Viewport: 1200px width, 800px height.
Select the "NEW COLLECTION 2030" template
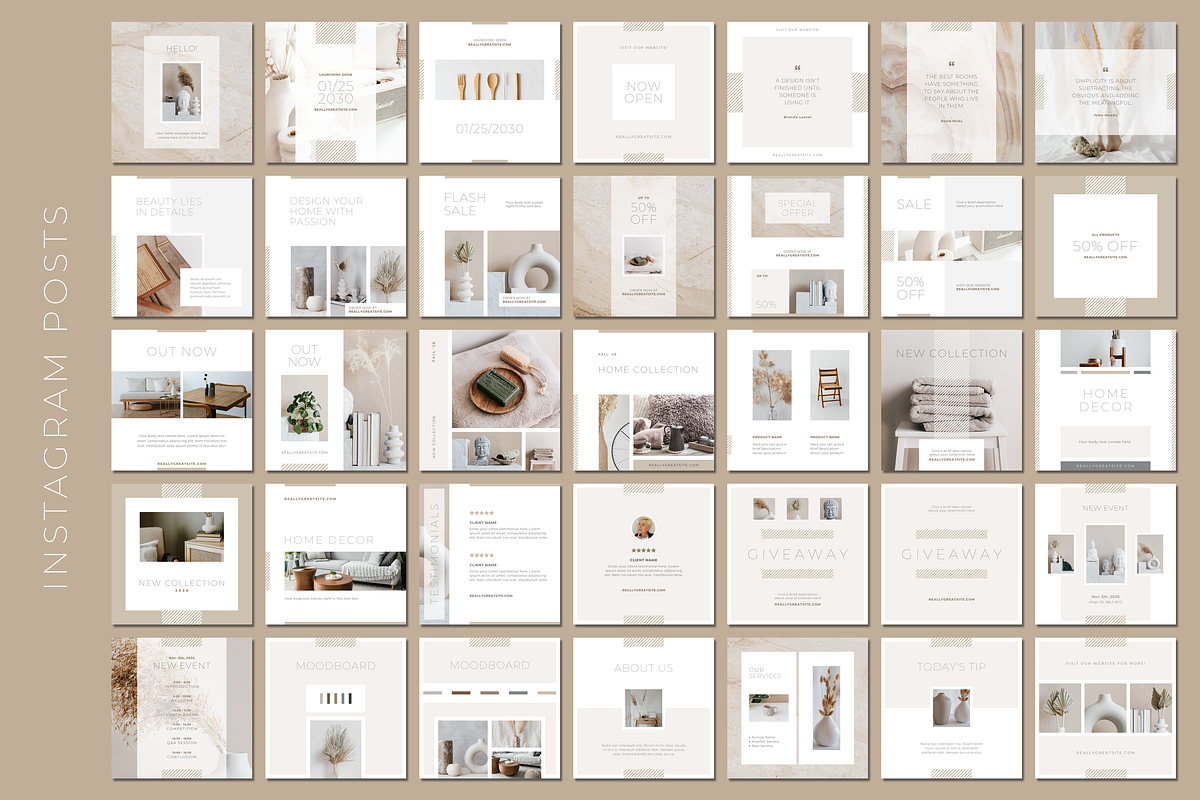[x=182, y=554]
